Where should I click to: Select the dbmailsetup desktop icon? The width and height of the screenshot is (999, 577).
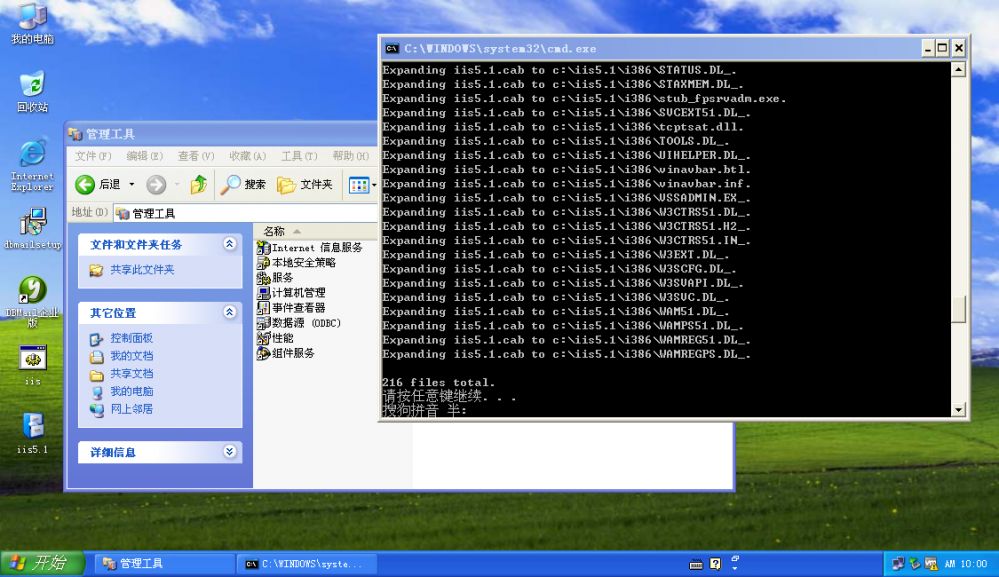tap(32, 227)
